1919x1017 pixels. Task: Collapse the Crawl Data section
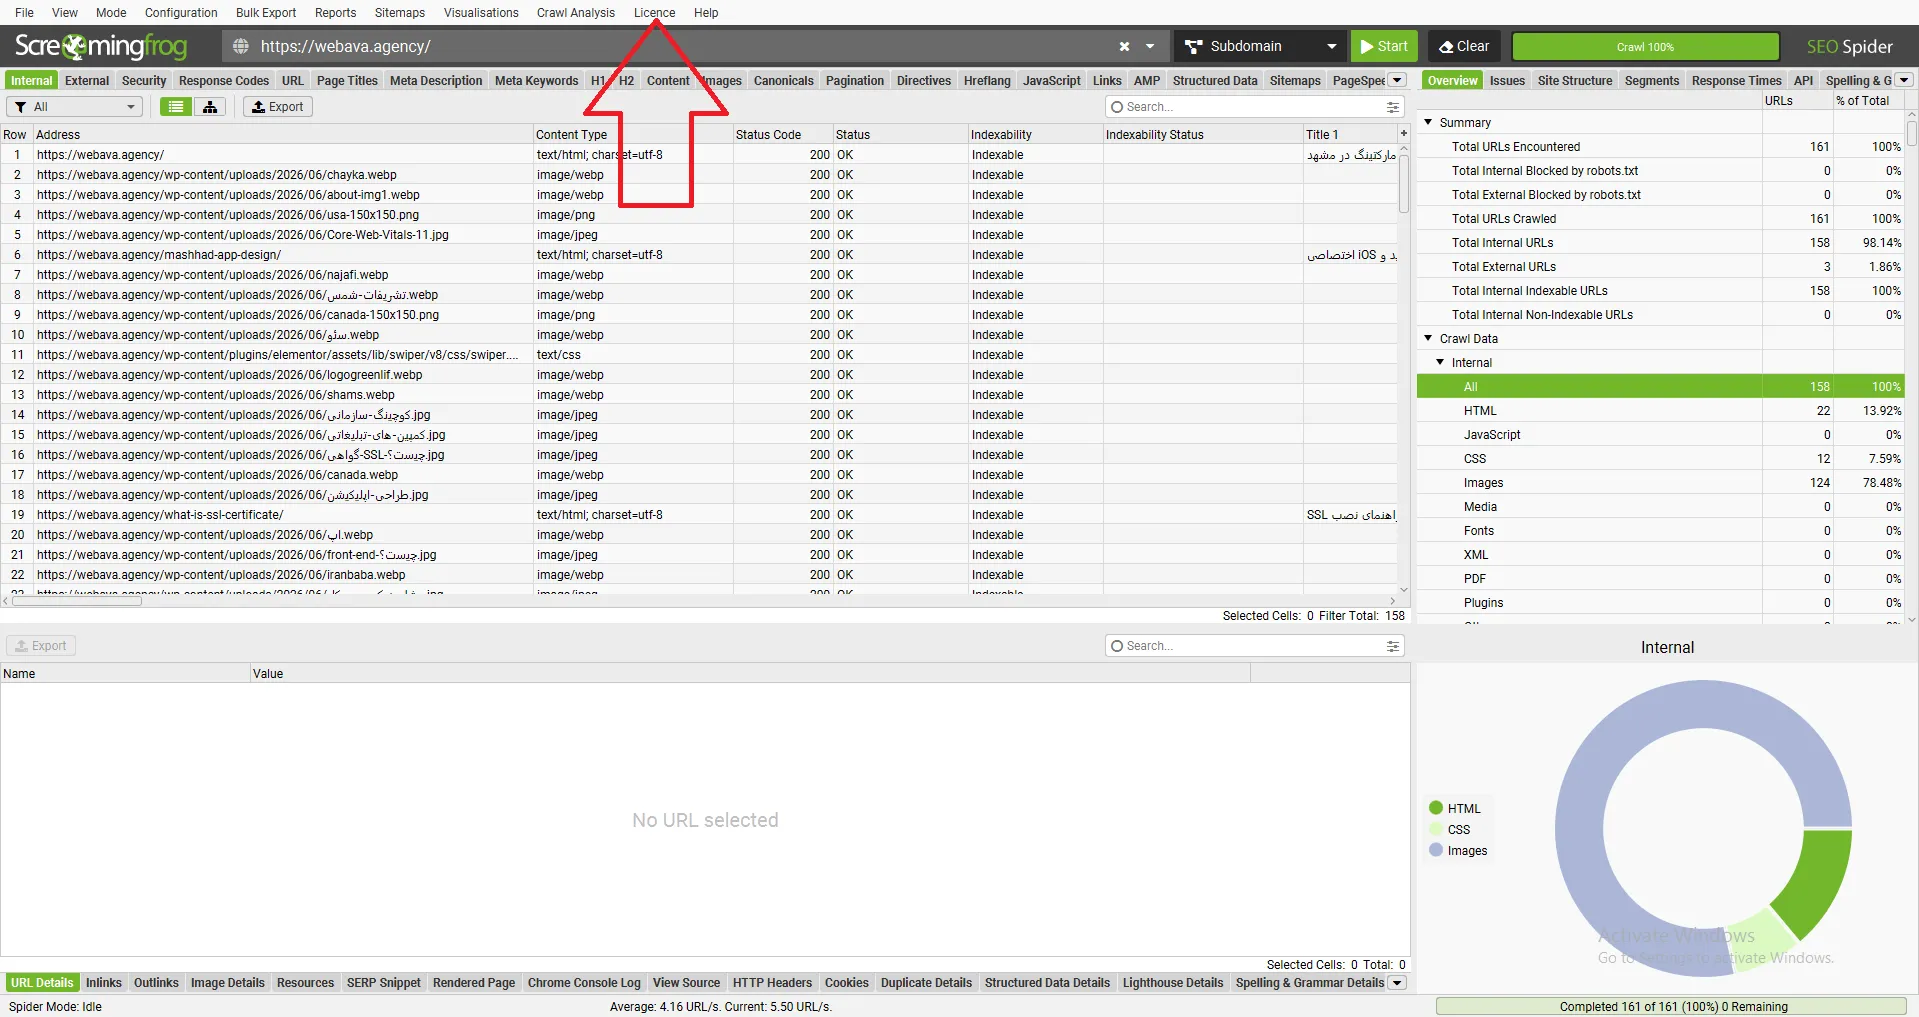pyautogui.click(x=1428, y=338)
